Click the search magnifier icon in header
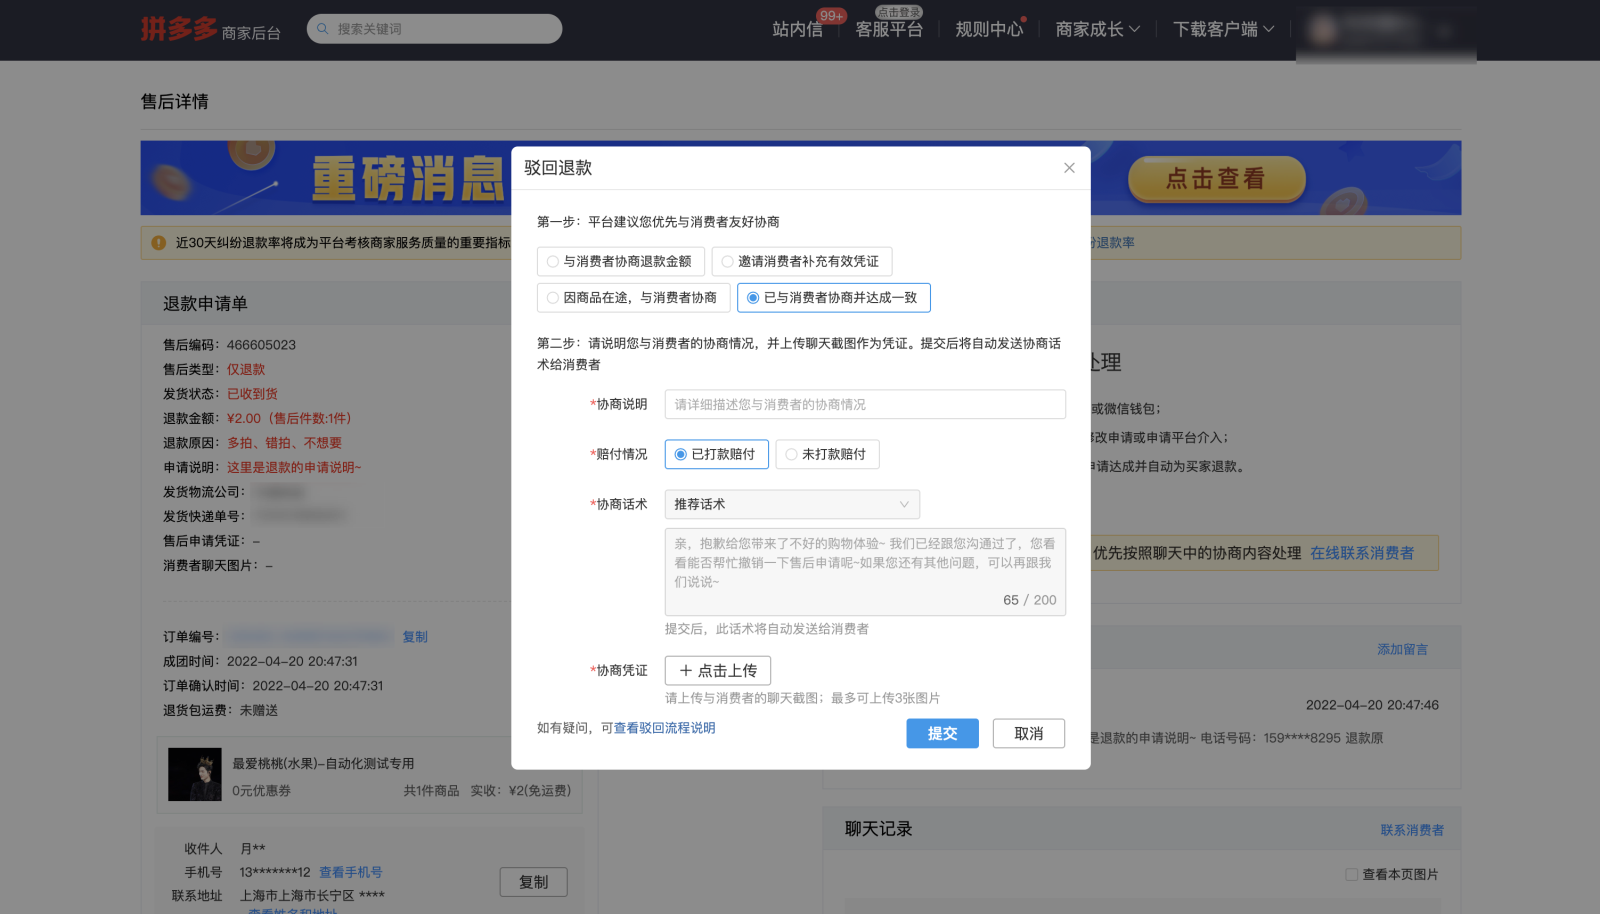 pyautogui.click(x=323, y=29)
